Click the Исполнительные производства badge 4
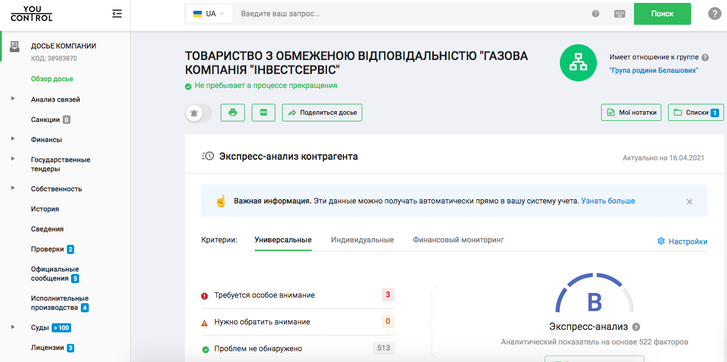Image resolution: width=727 pixels, height=362 pixels. [x=84, y=308]
